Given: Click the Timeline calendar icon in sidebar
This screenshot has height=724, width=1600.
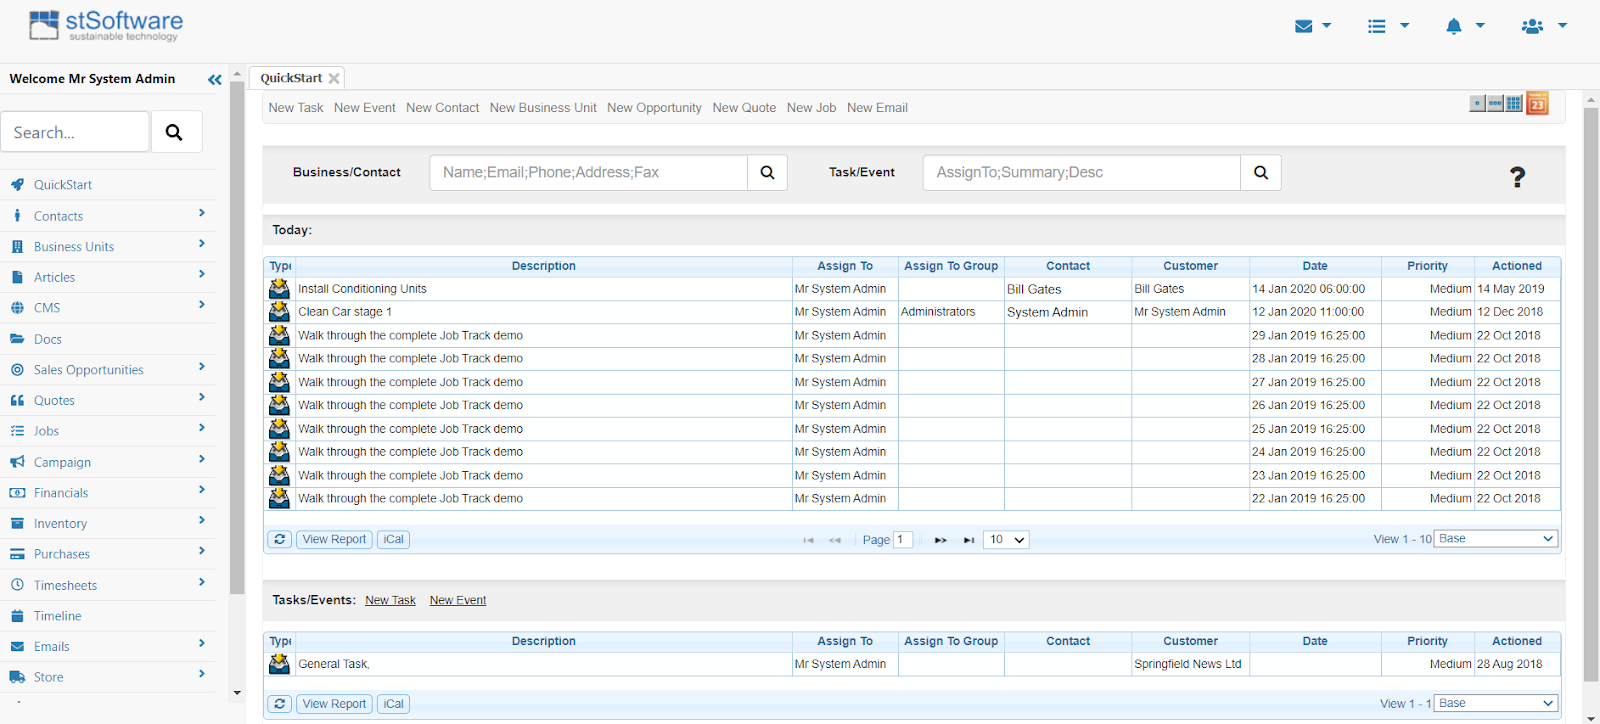Looking at the screenshot, I should tap(17, 616).
